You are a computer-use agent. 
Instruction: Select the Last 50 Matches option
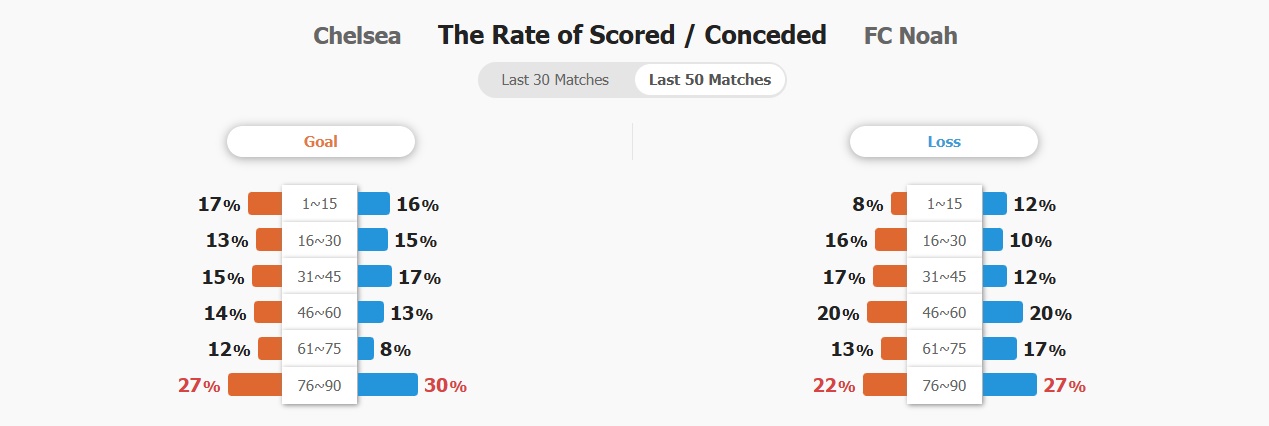pyautogui.click(x=710, y=80)
